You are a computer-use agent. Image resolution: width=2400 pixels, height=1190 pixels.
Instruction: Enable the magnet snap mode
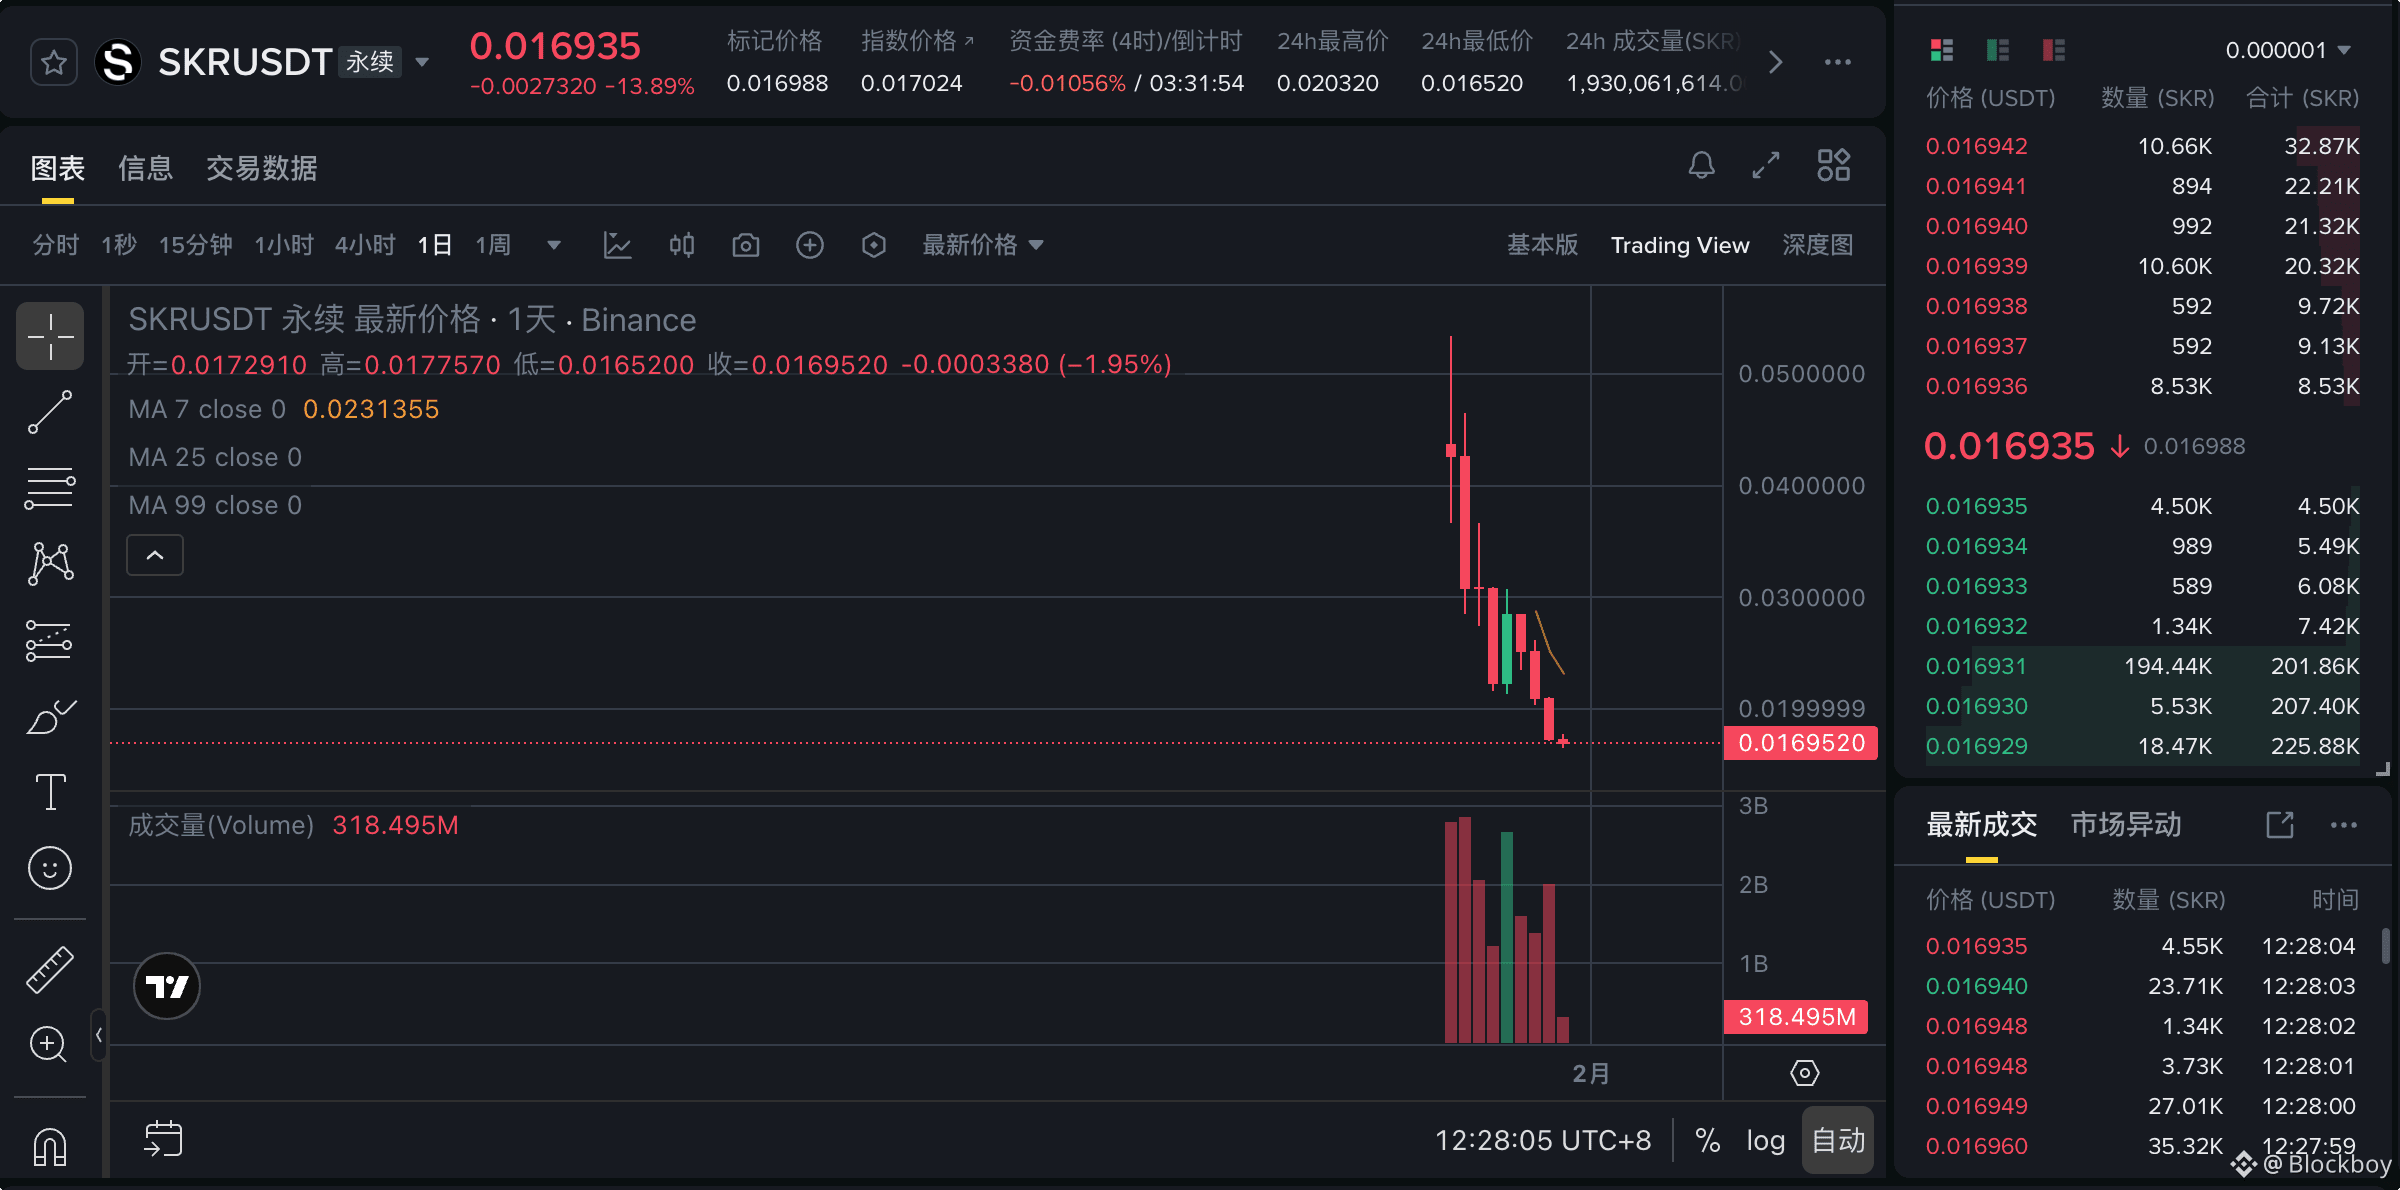click(x=50, y=1147)
